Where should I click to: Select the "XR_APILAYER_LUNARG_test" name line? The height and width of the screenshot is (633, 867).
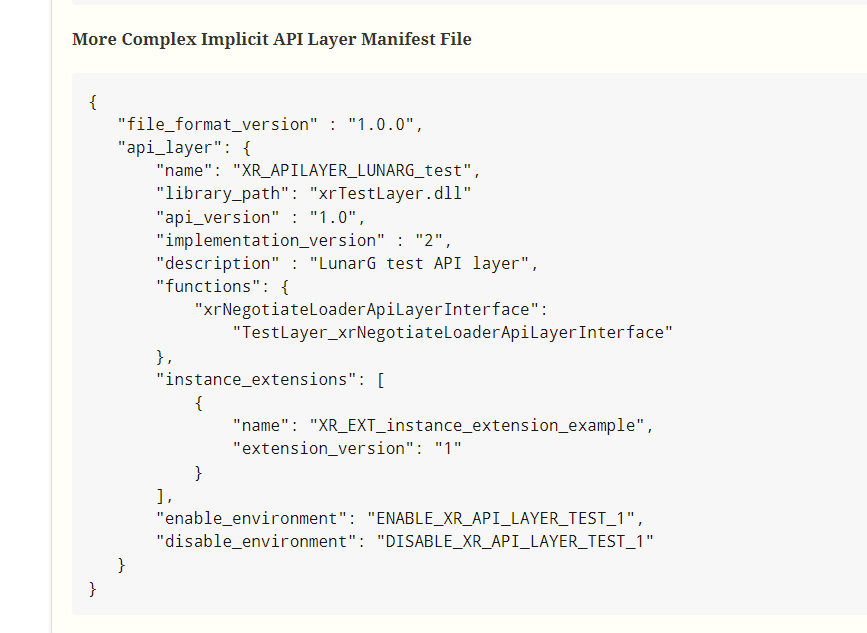click(x=318, y=170)
